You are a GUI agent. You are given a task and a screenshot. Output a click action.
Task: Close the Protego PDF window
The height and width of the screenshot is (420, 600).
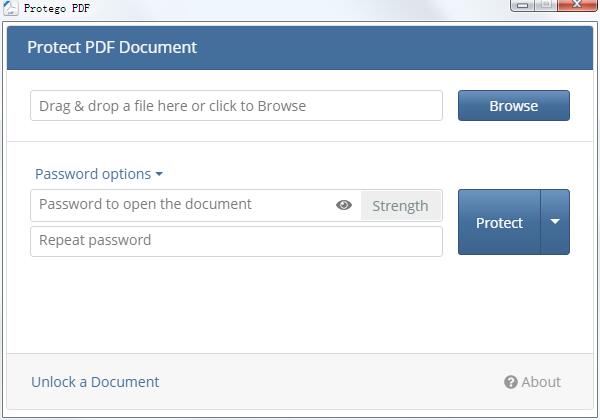[x=577, y=6]
